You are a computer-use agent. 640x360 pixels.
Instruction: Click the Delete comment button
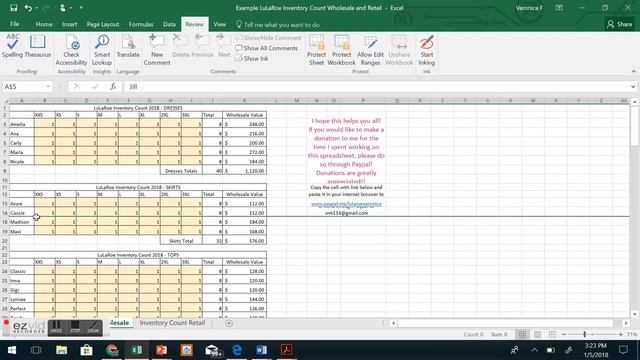tap(180, 46)
